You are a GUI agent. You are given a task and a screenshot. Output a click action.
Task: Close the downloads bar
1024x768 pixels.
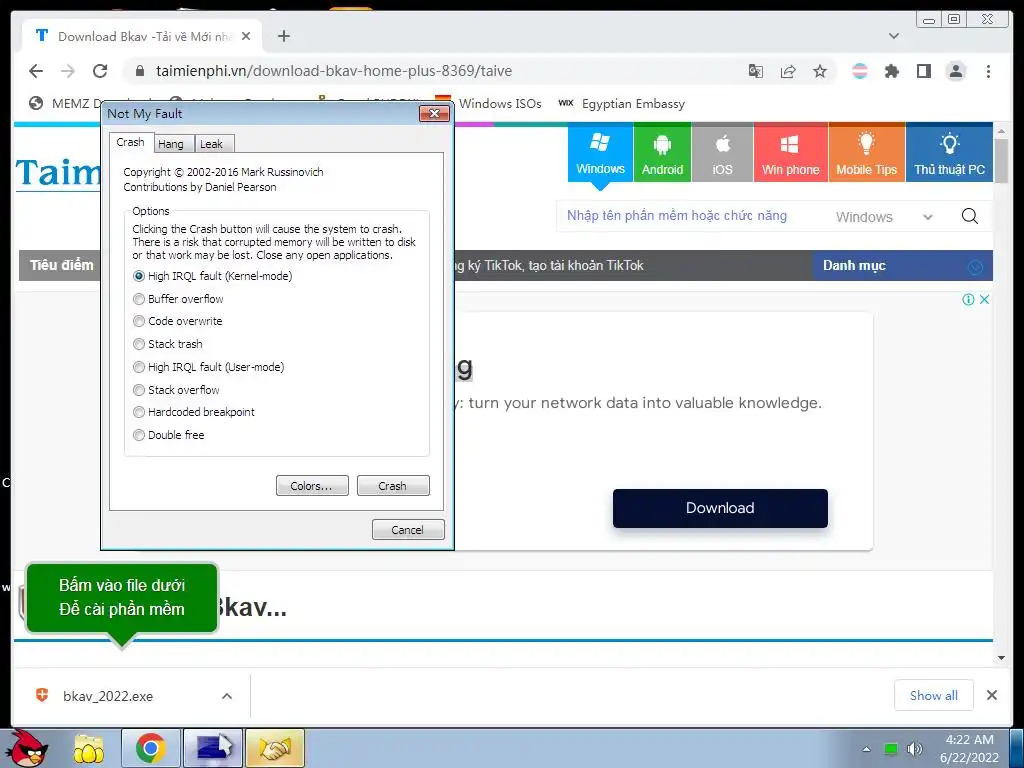point(992,696)
